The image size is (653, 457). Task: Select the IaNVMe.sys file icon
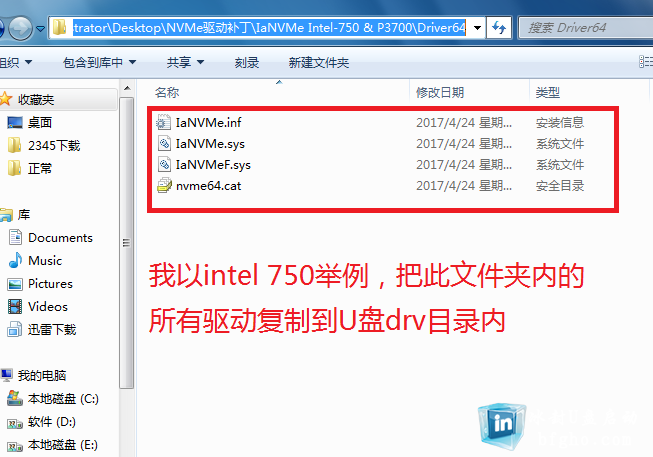[x=164, y=144]
